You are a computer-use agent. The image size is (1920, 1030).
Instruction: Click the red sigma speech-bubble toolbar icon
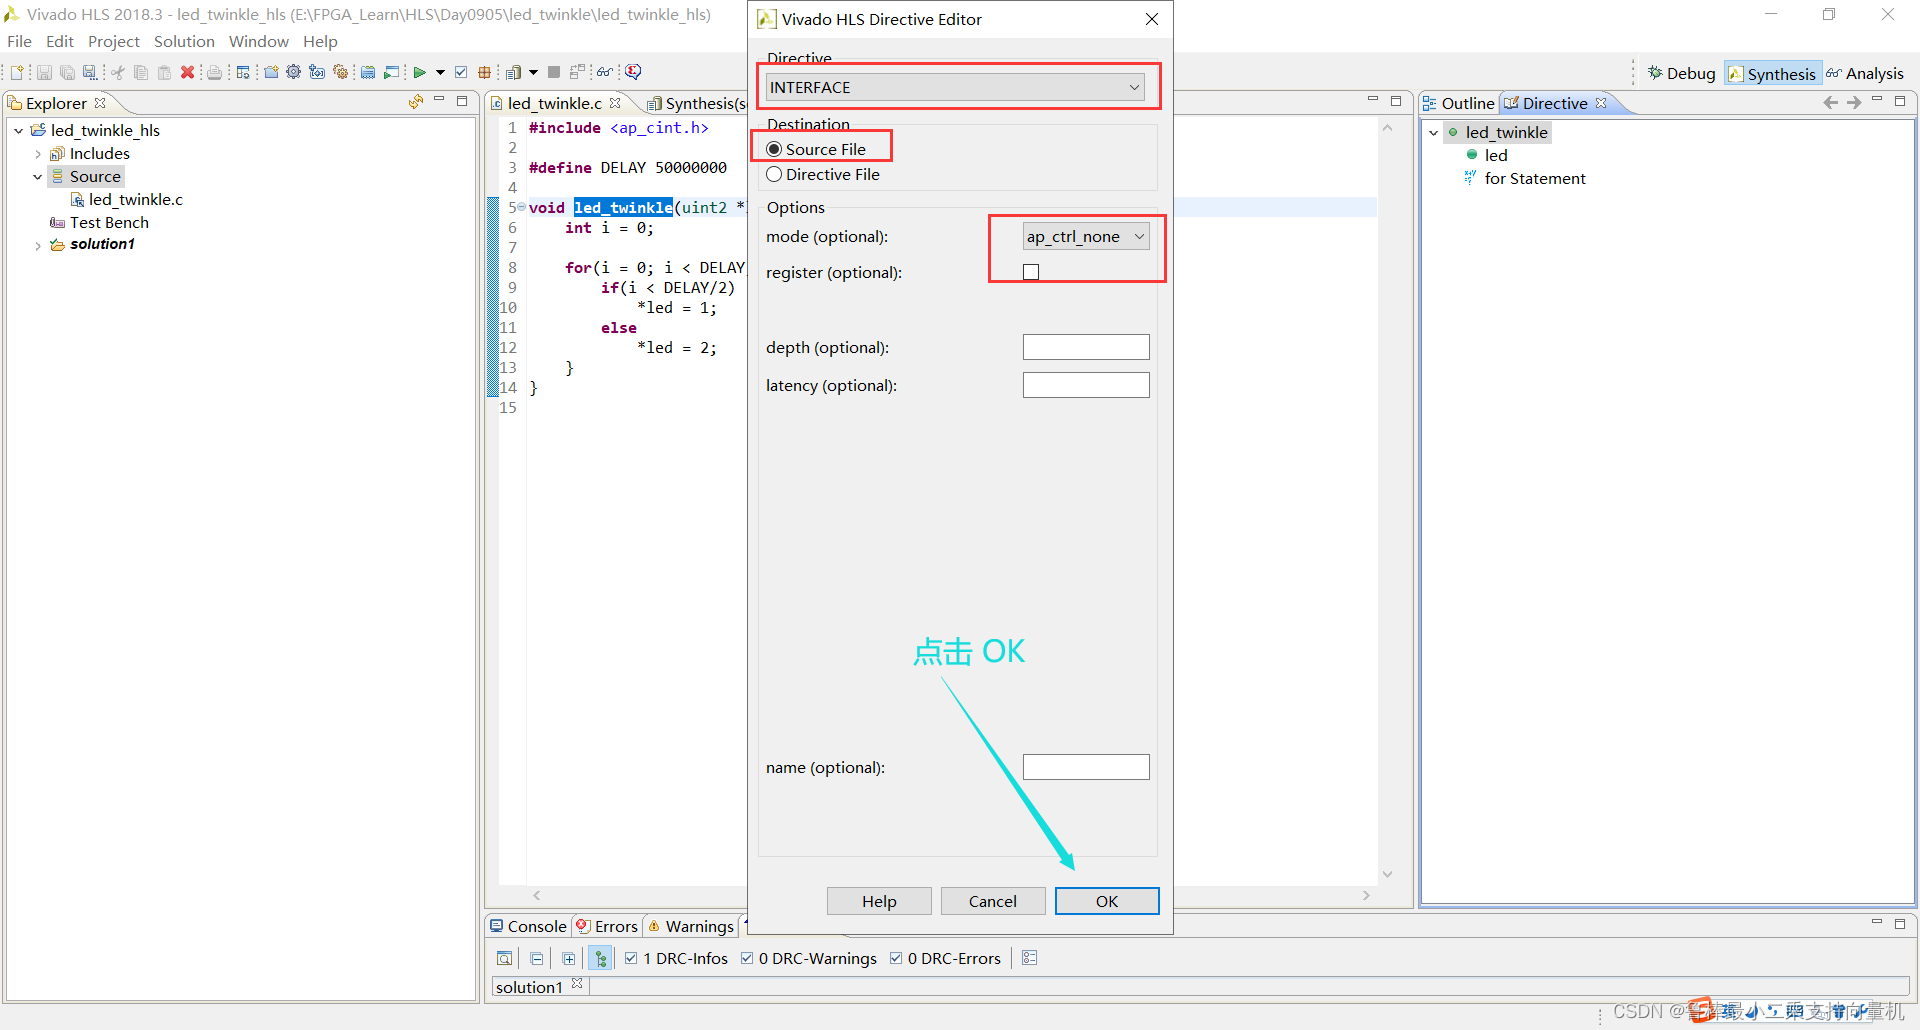[x=633, y=72]
